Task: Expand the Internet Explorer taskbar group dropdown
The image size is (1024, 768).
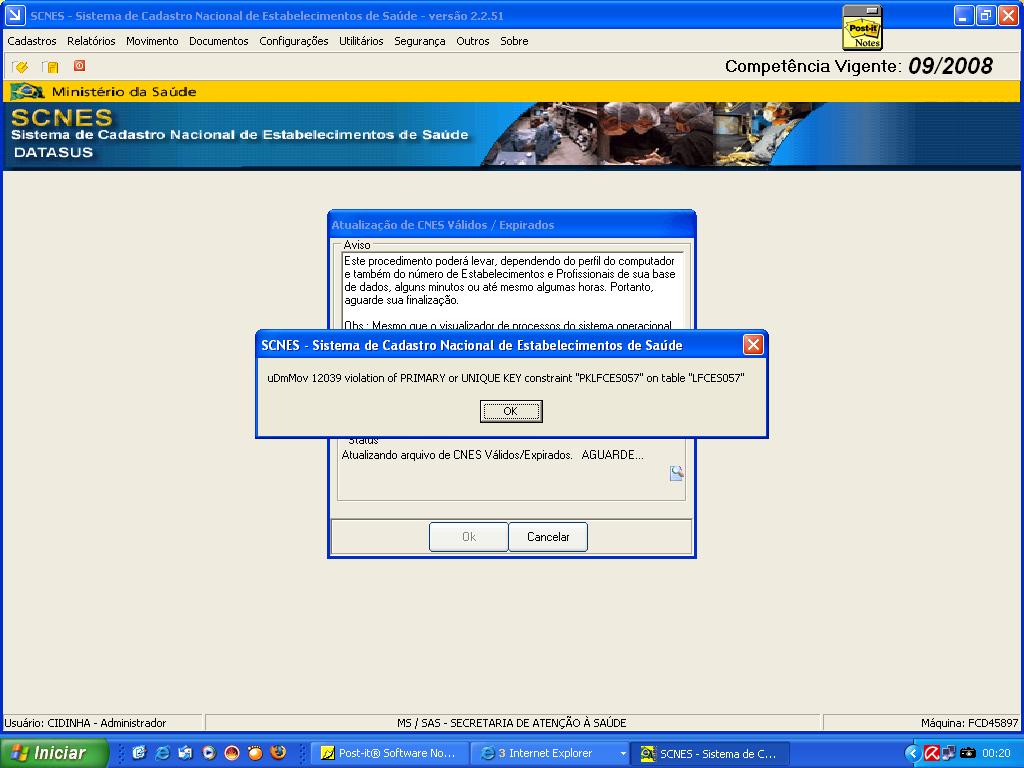Action: point(623,753)
